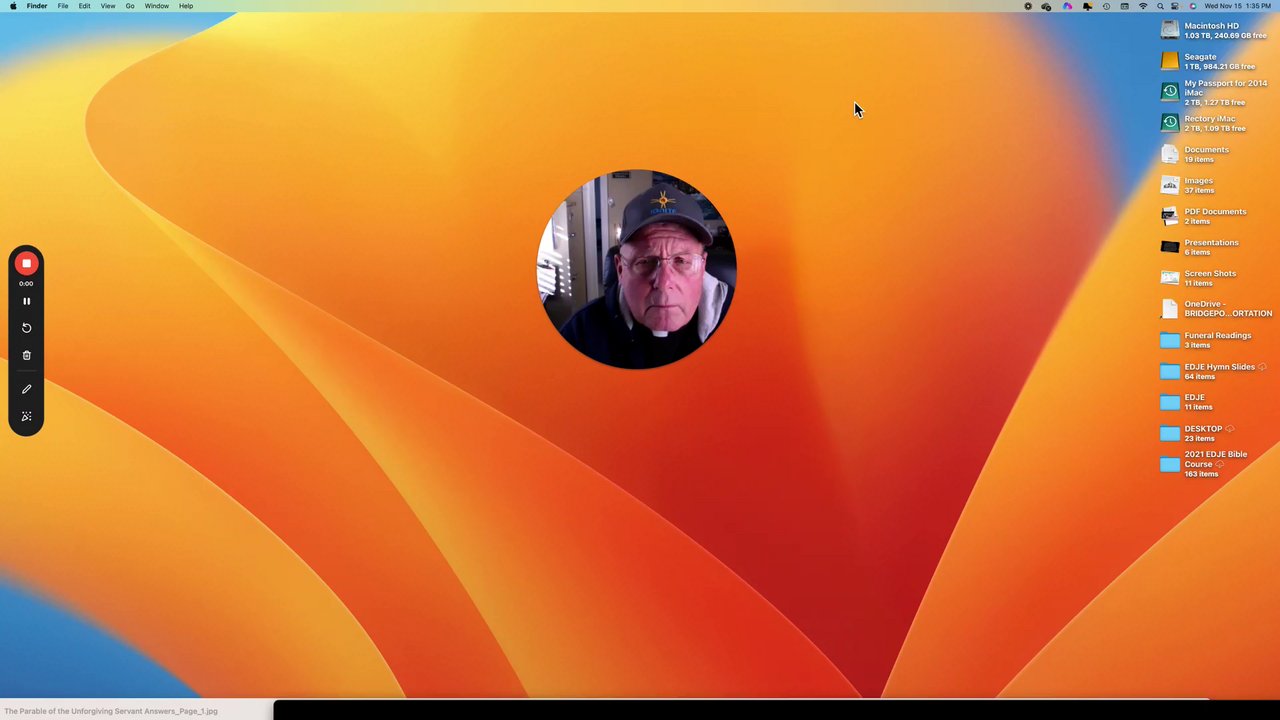Select the EDJE folder with 11 items
The image size is (1280, 720).
pyautogui.click(x=1169, y=402)
